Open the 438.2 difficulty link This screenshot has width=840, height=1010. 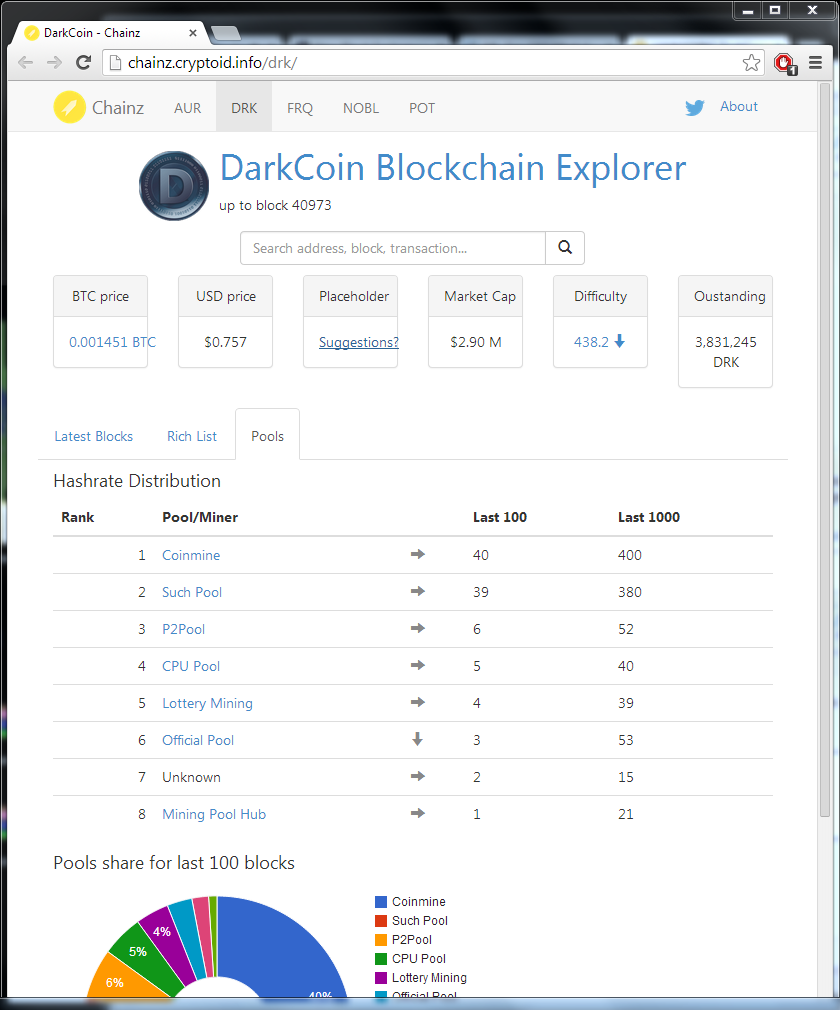click(591, 342)
